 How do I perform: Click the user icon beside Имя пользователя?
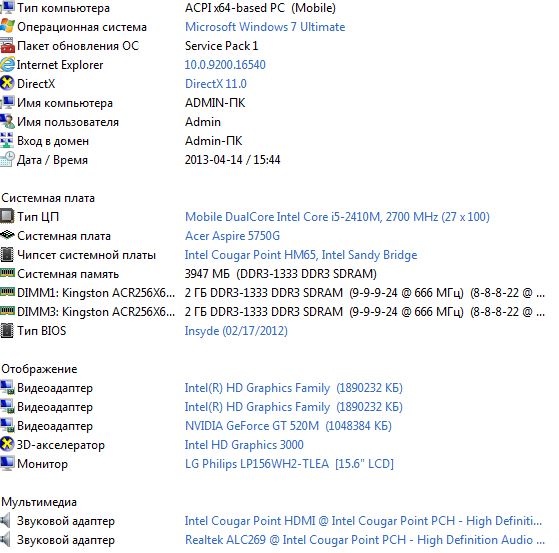click(7, 122)
